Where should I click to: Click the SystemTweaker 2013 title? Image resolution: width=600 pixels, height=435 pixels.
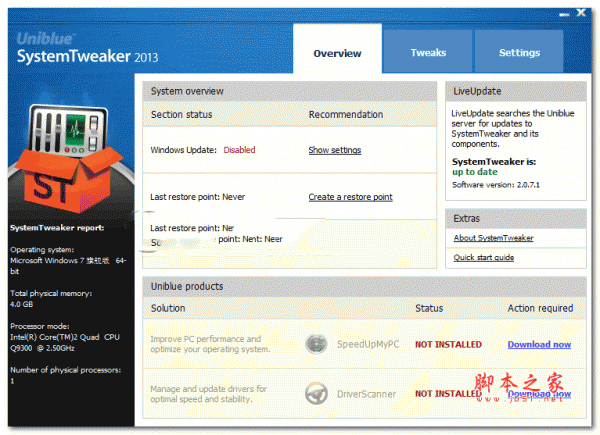pyautogui.click(x=87, y=57)
